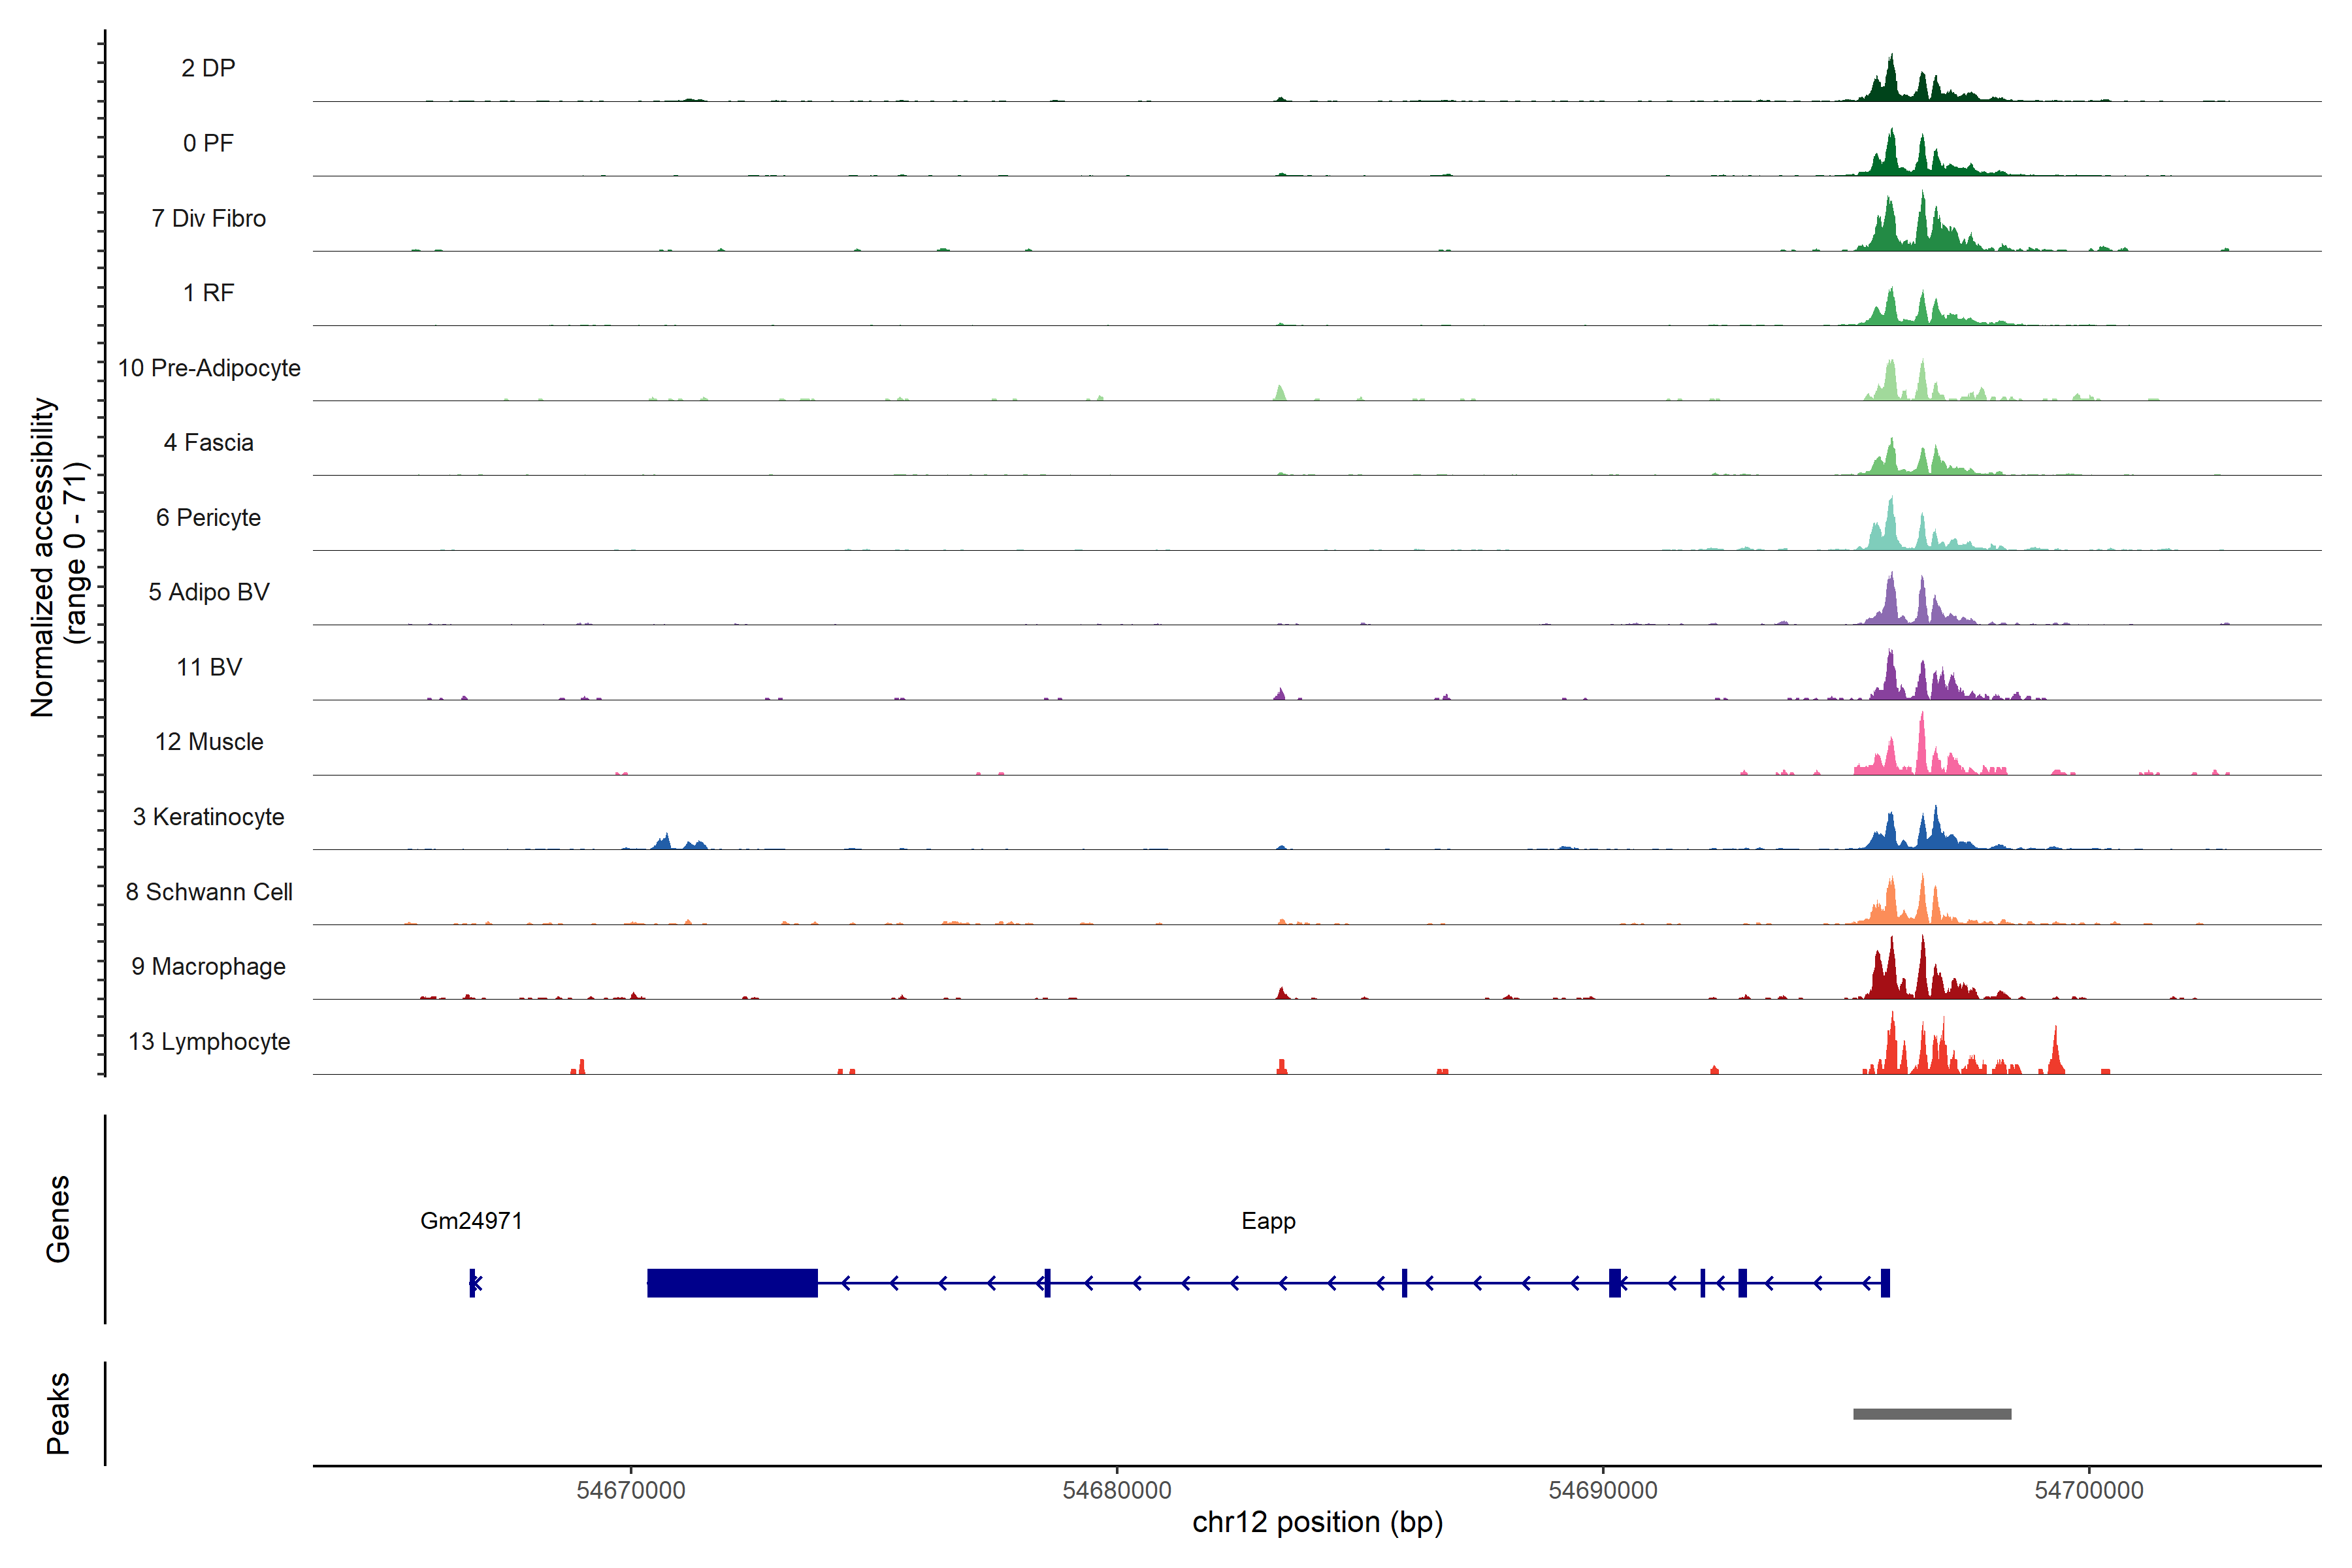Click the 7 Div Fibro track label
The width and height of the screenshot is (2352, 1568).
[x=208, y=218]
